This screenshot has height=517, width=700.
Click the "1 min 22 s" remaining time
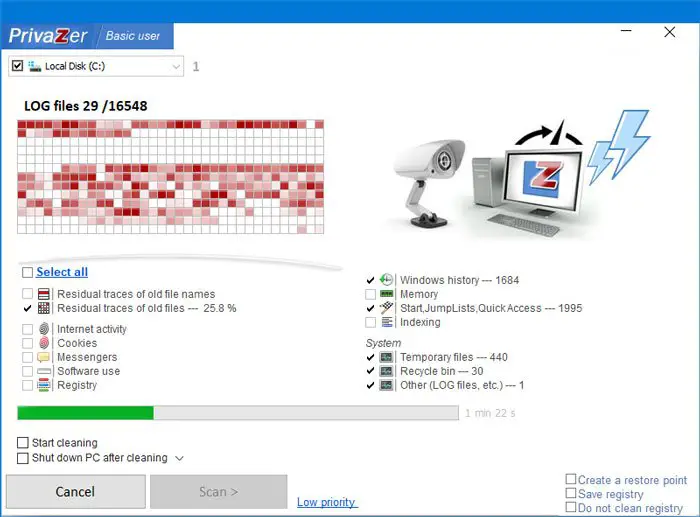pos(490,413)
